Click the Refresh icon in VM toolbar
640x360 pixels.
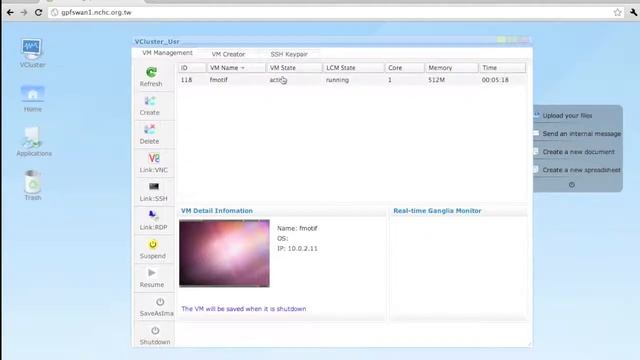tap(151, 72)
